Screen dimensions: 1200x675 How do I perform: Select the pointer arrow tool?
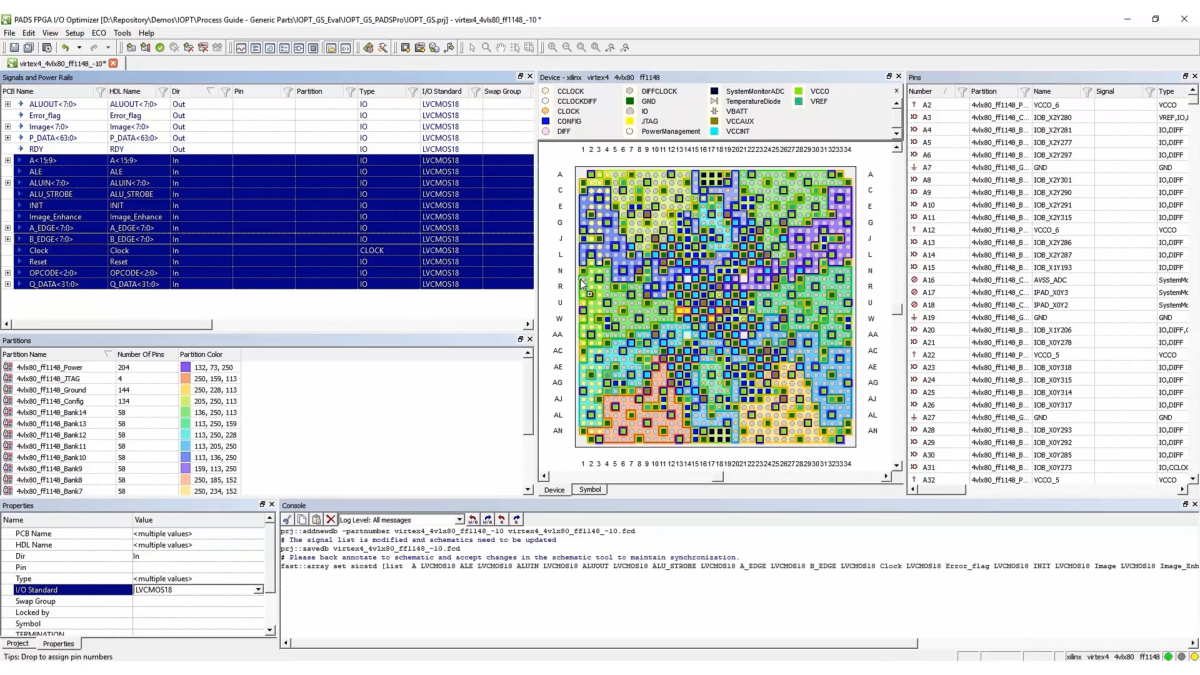(x=472, y=47)
